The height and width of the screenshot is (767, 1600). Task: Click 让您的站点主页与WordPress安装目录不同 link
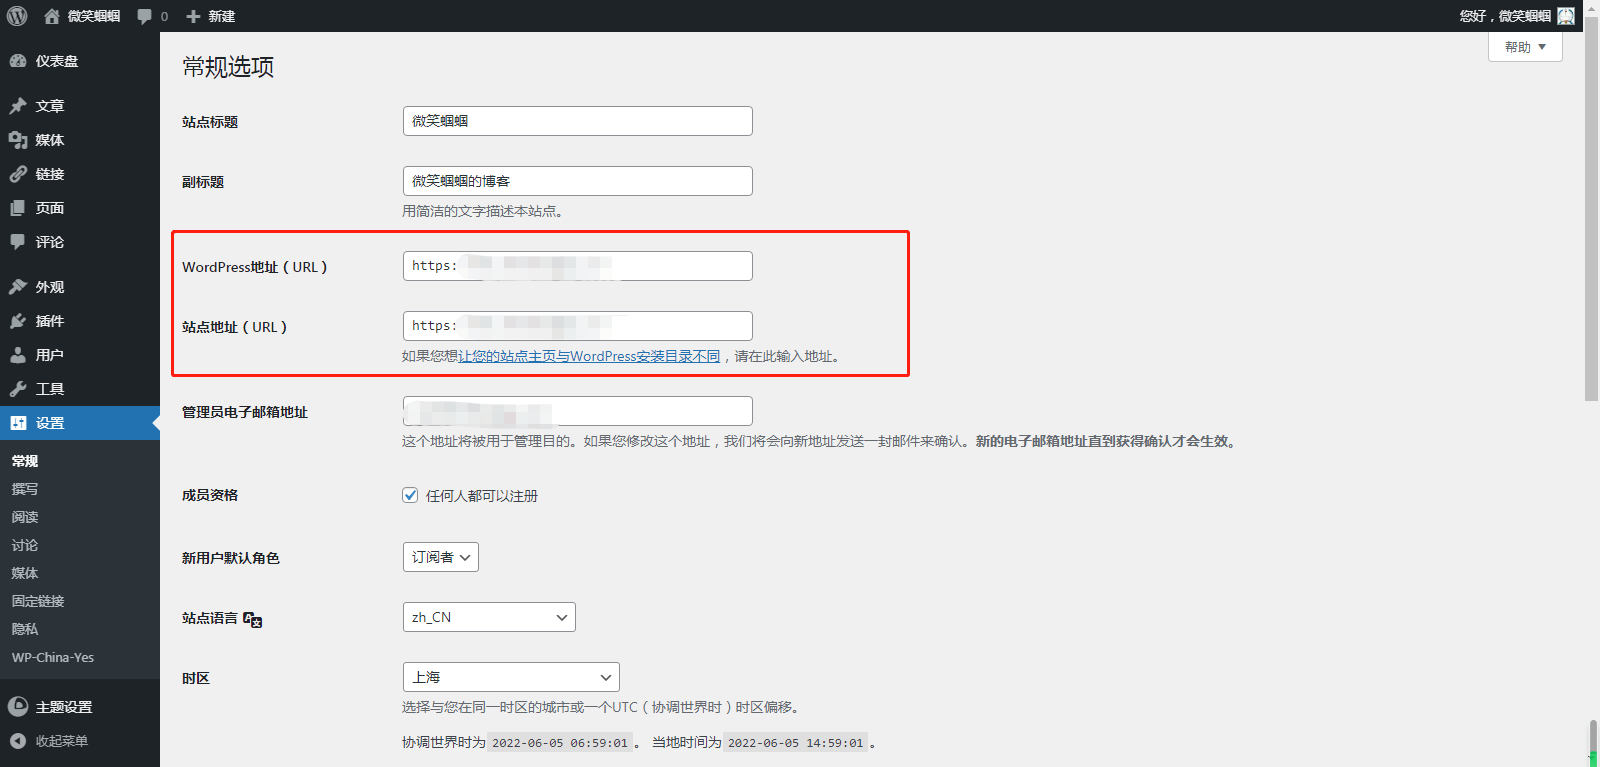589,356
